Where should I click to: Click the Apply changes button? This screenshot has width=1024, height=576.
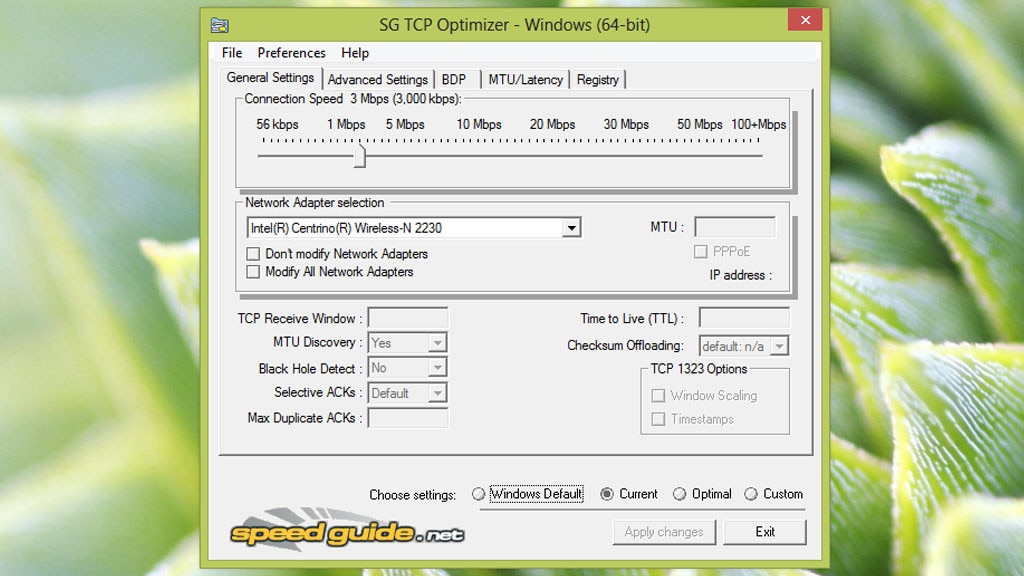(x=663, y=532)
